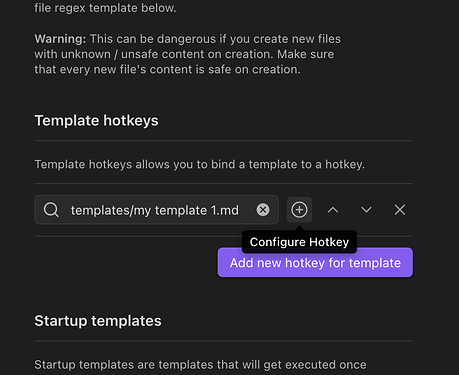Click the 'file regex template below' text
The width and height of the screenshot is (459, 375).
pos(105,8)
